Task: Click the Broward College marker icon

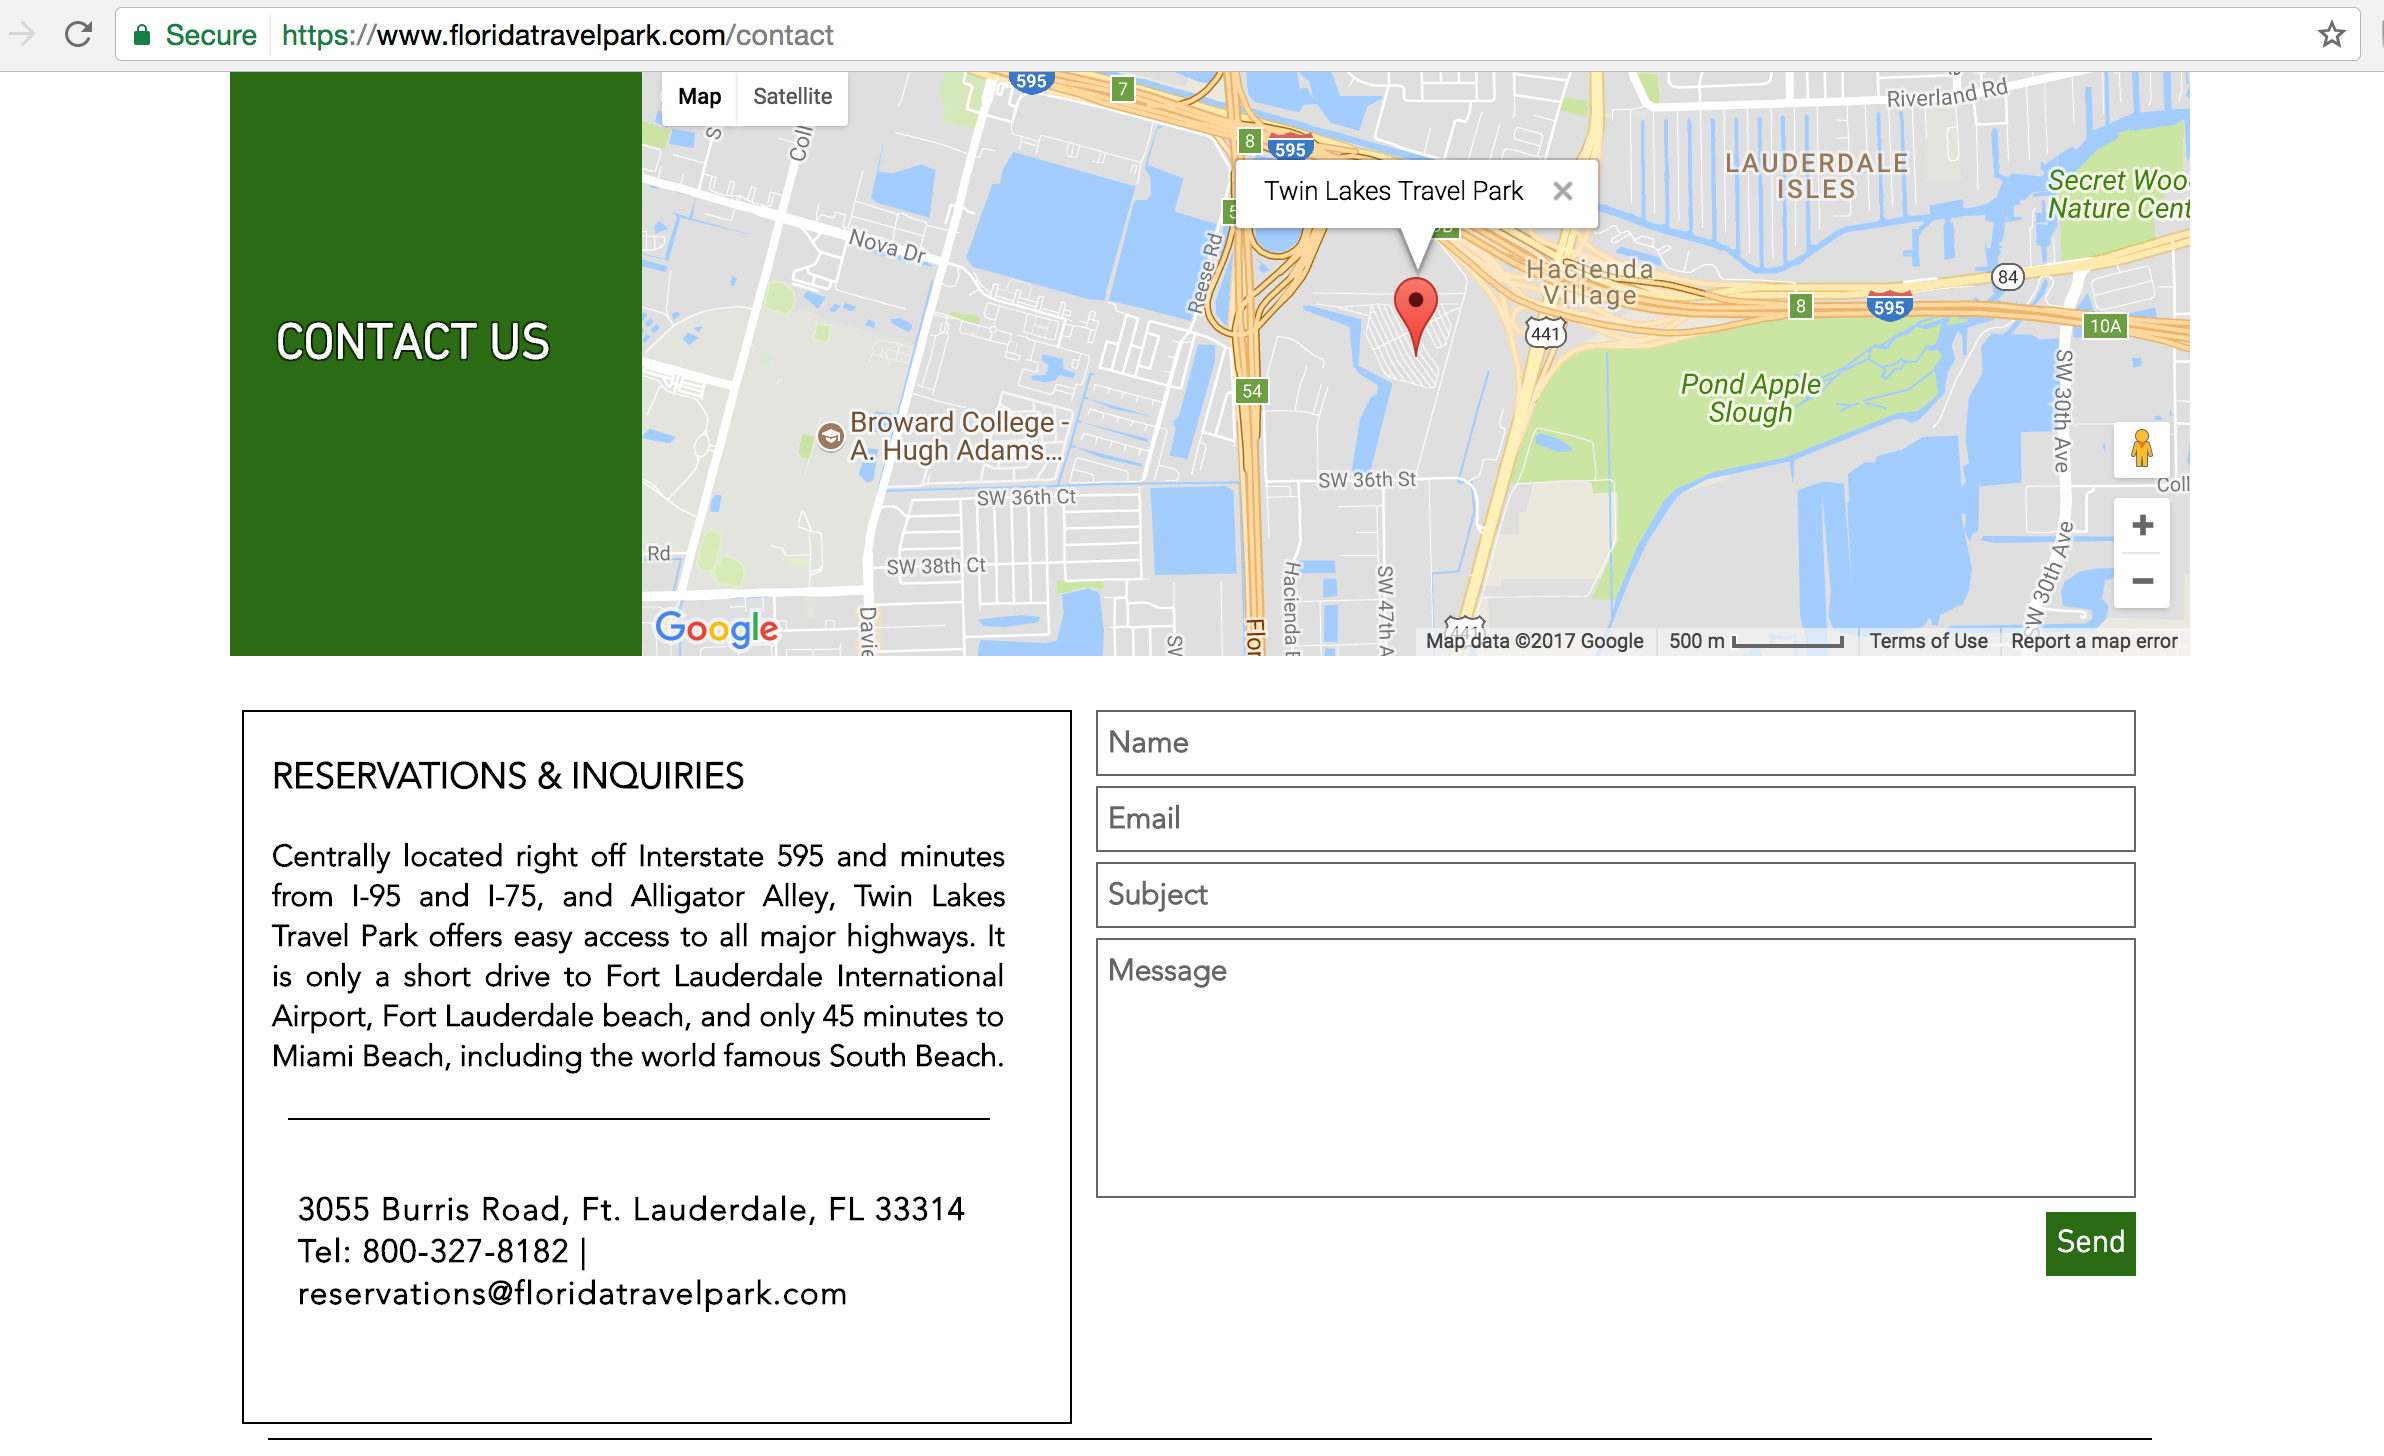Action: 830,436
